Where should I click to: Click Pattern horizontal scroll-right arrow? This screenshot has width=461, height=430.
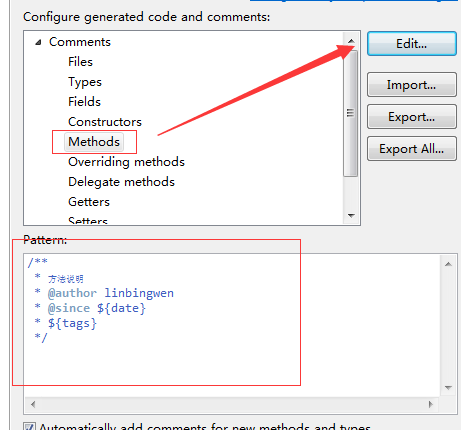431,404
